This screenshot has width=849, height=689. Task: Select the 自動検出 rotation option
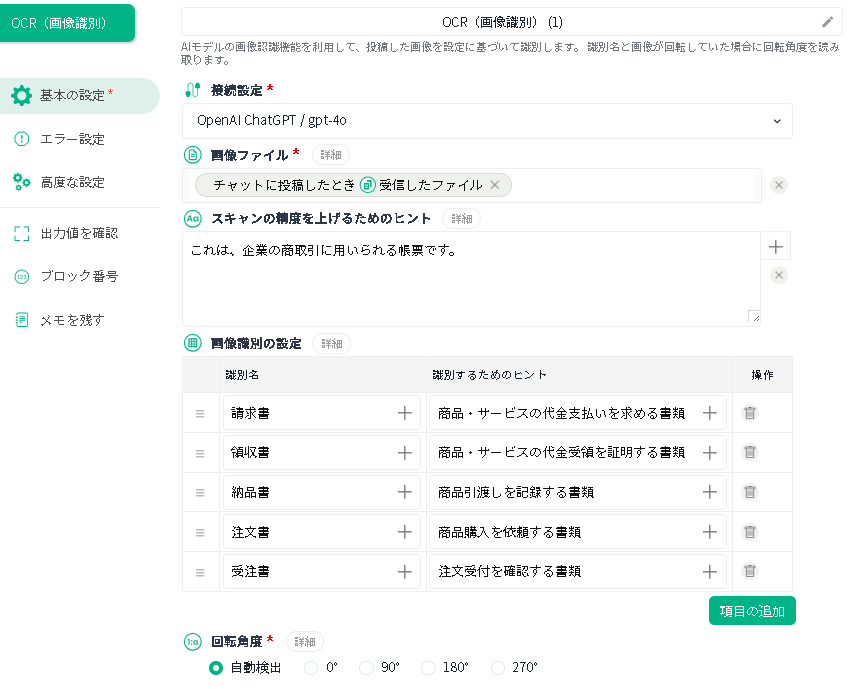click(x=216, y=668)
